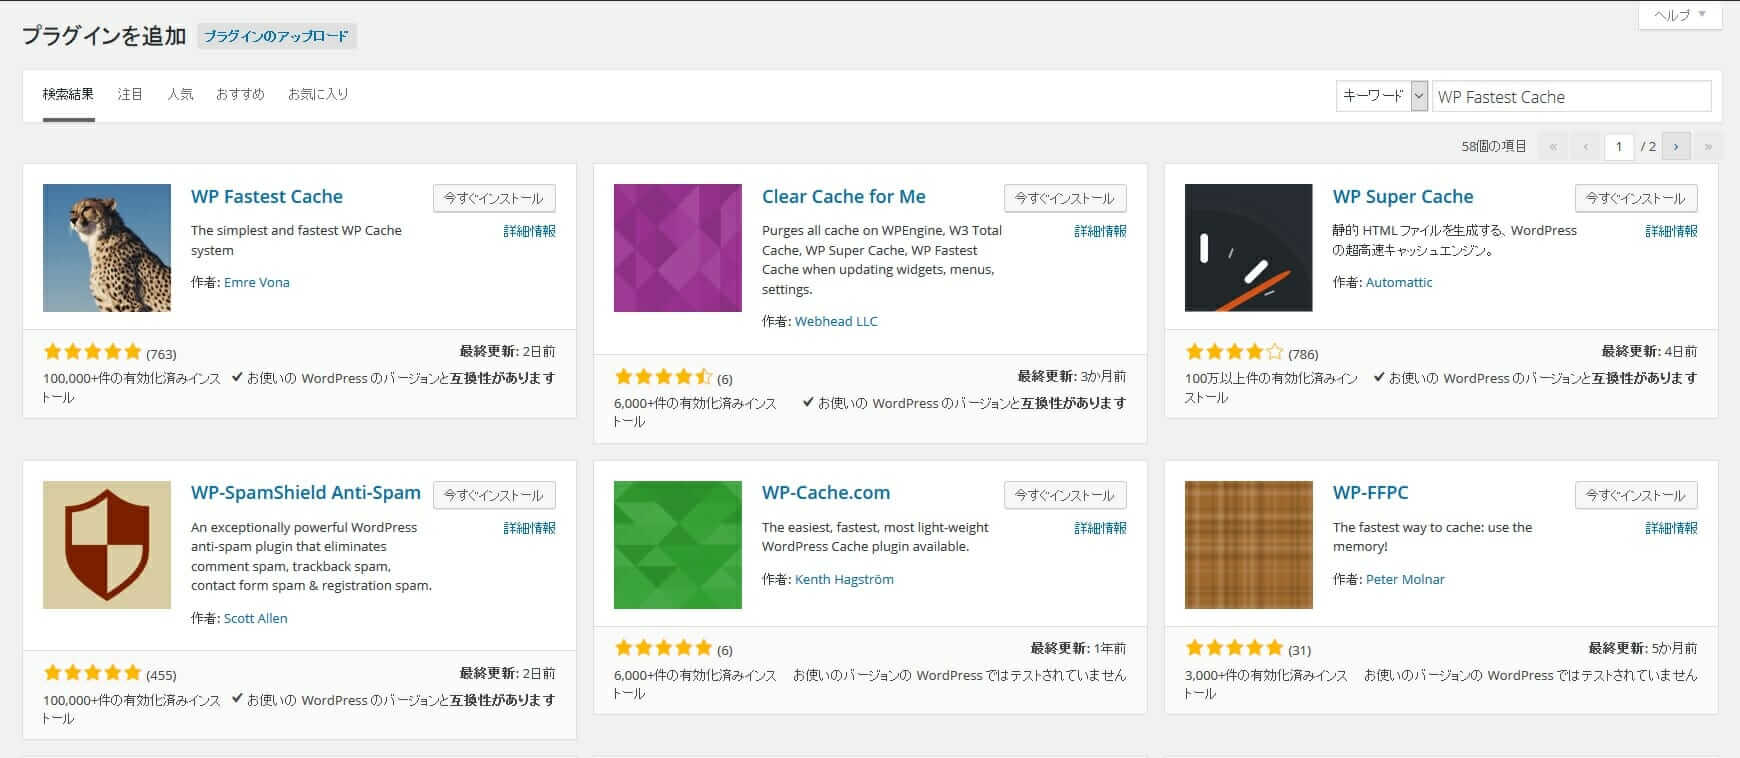The width and height of the screenshot is (1740, 758).
Task: Jump to the last results page
Action: 1708,147
